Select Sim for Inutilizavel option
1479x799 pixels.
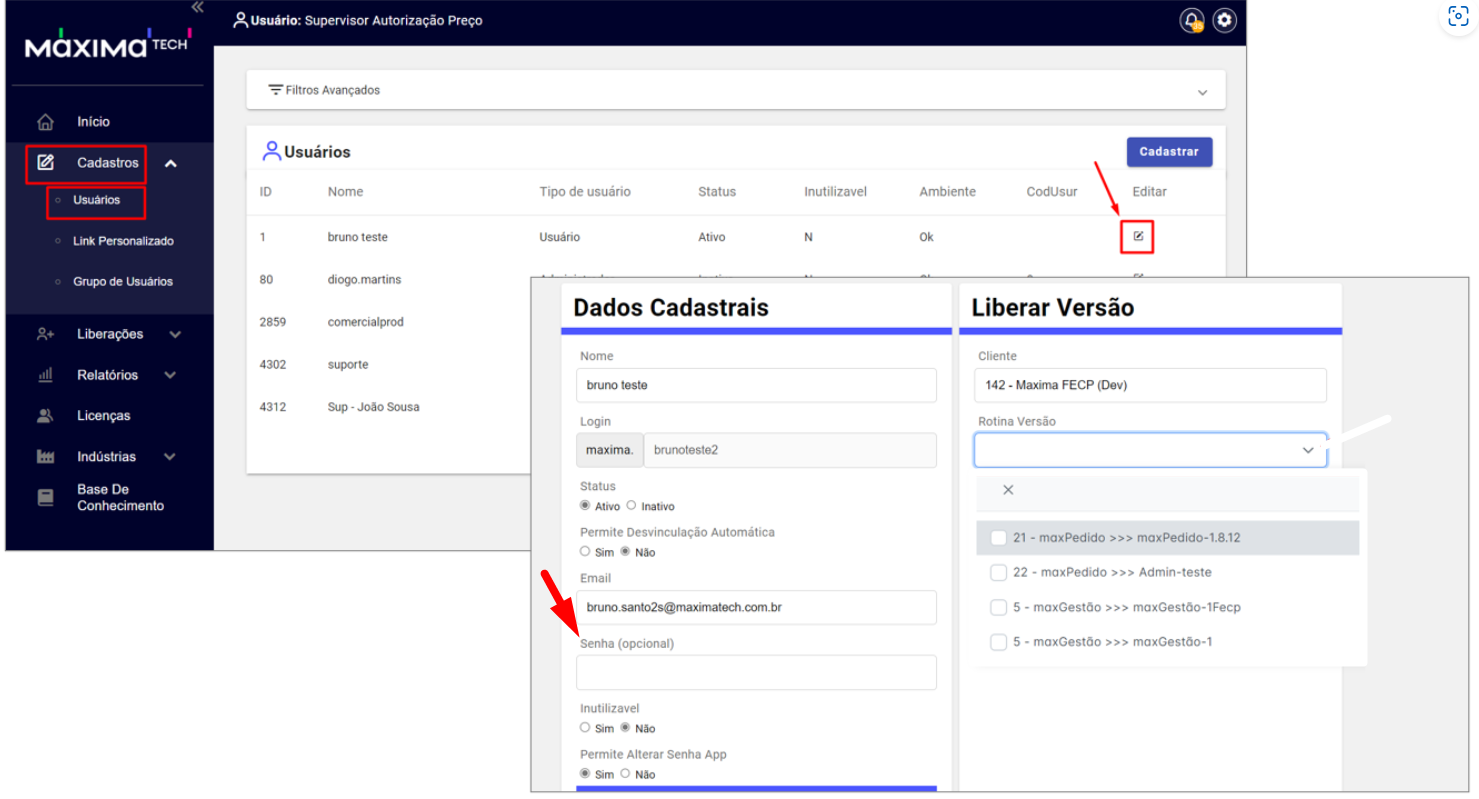[586, 728]
